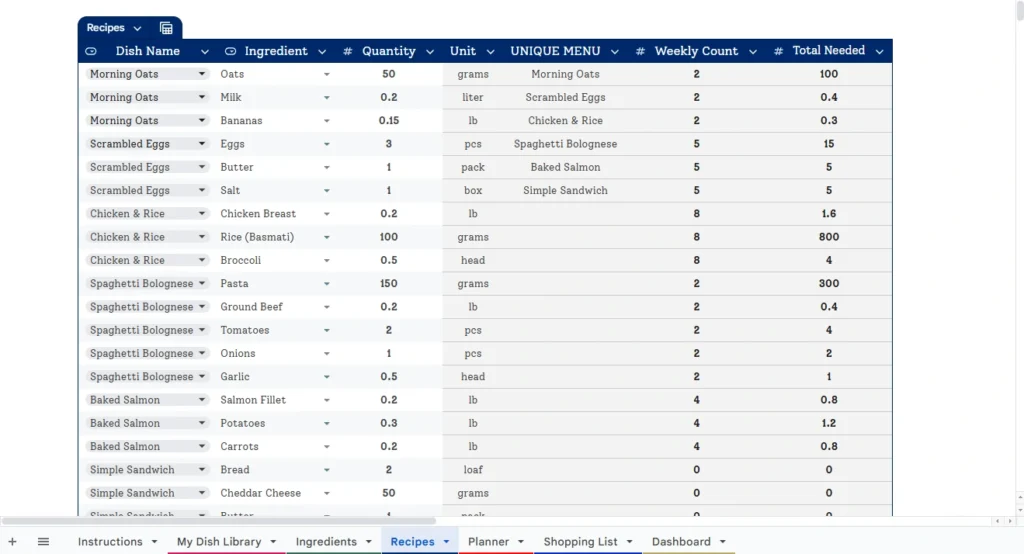Select the Ground Beef ingredient cell
This screenshot has height=554, width=1024.
point(274,307)
